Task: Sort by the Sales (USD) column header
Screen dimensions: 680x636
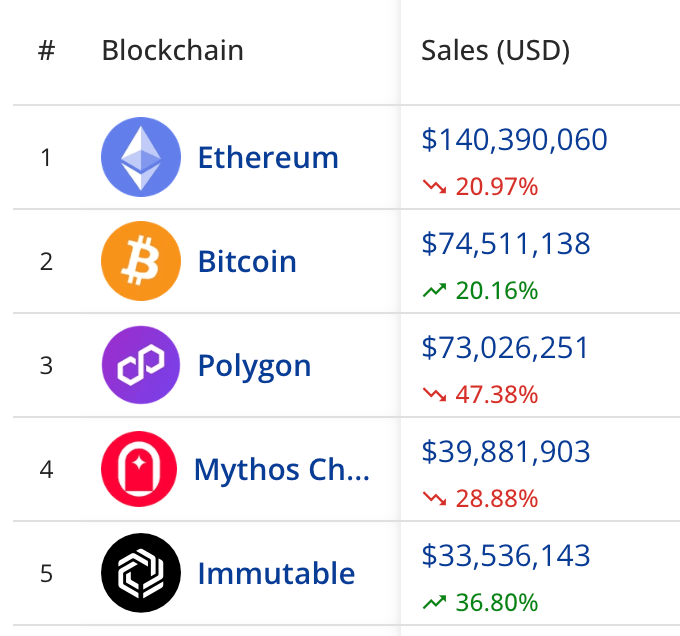Action: pyautogui.click(x=496, y=50)
